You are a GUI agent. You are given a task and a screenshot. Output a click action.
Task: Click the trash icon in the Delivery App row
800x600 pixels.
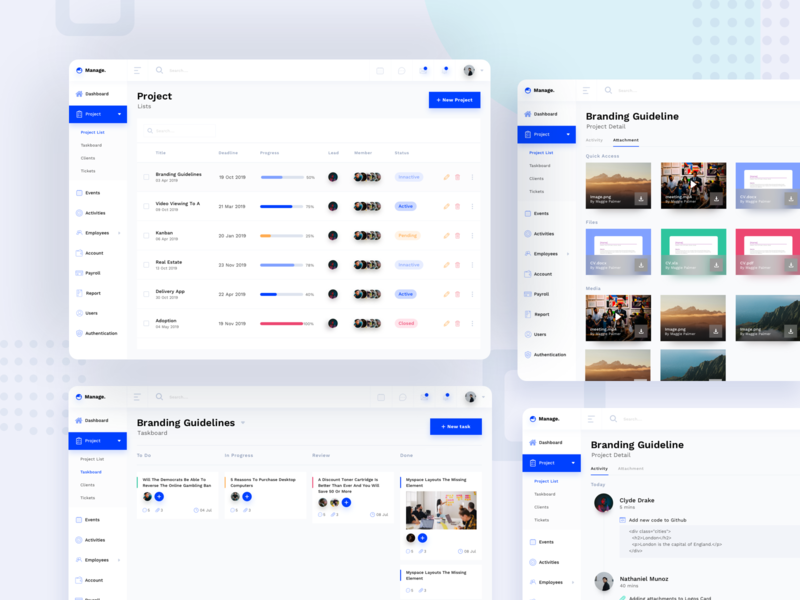[458, 294]
